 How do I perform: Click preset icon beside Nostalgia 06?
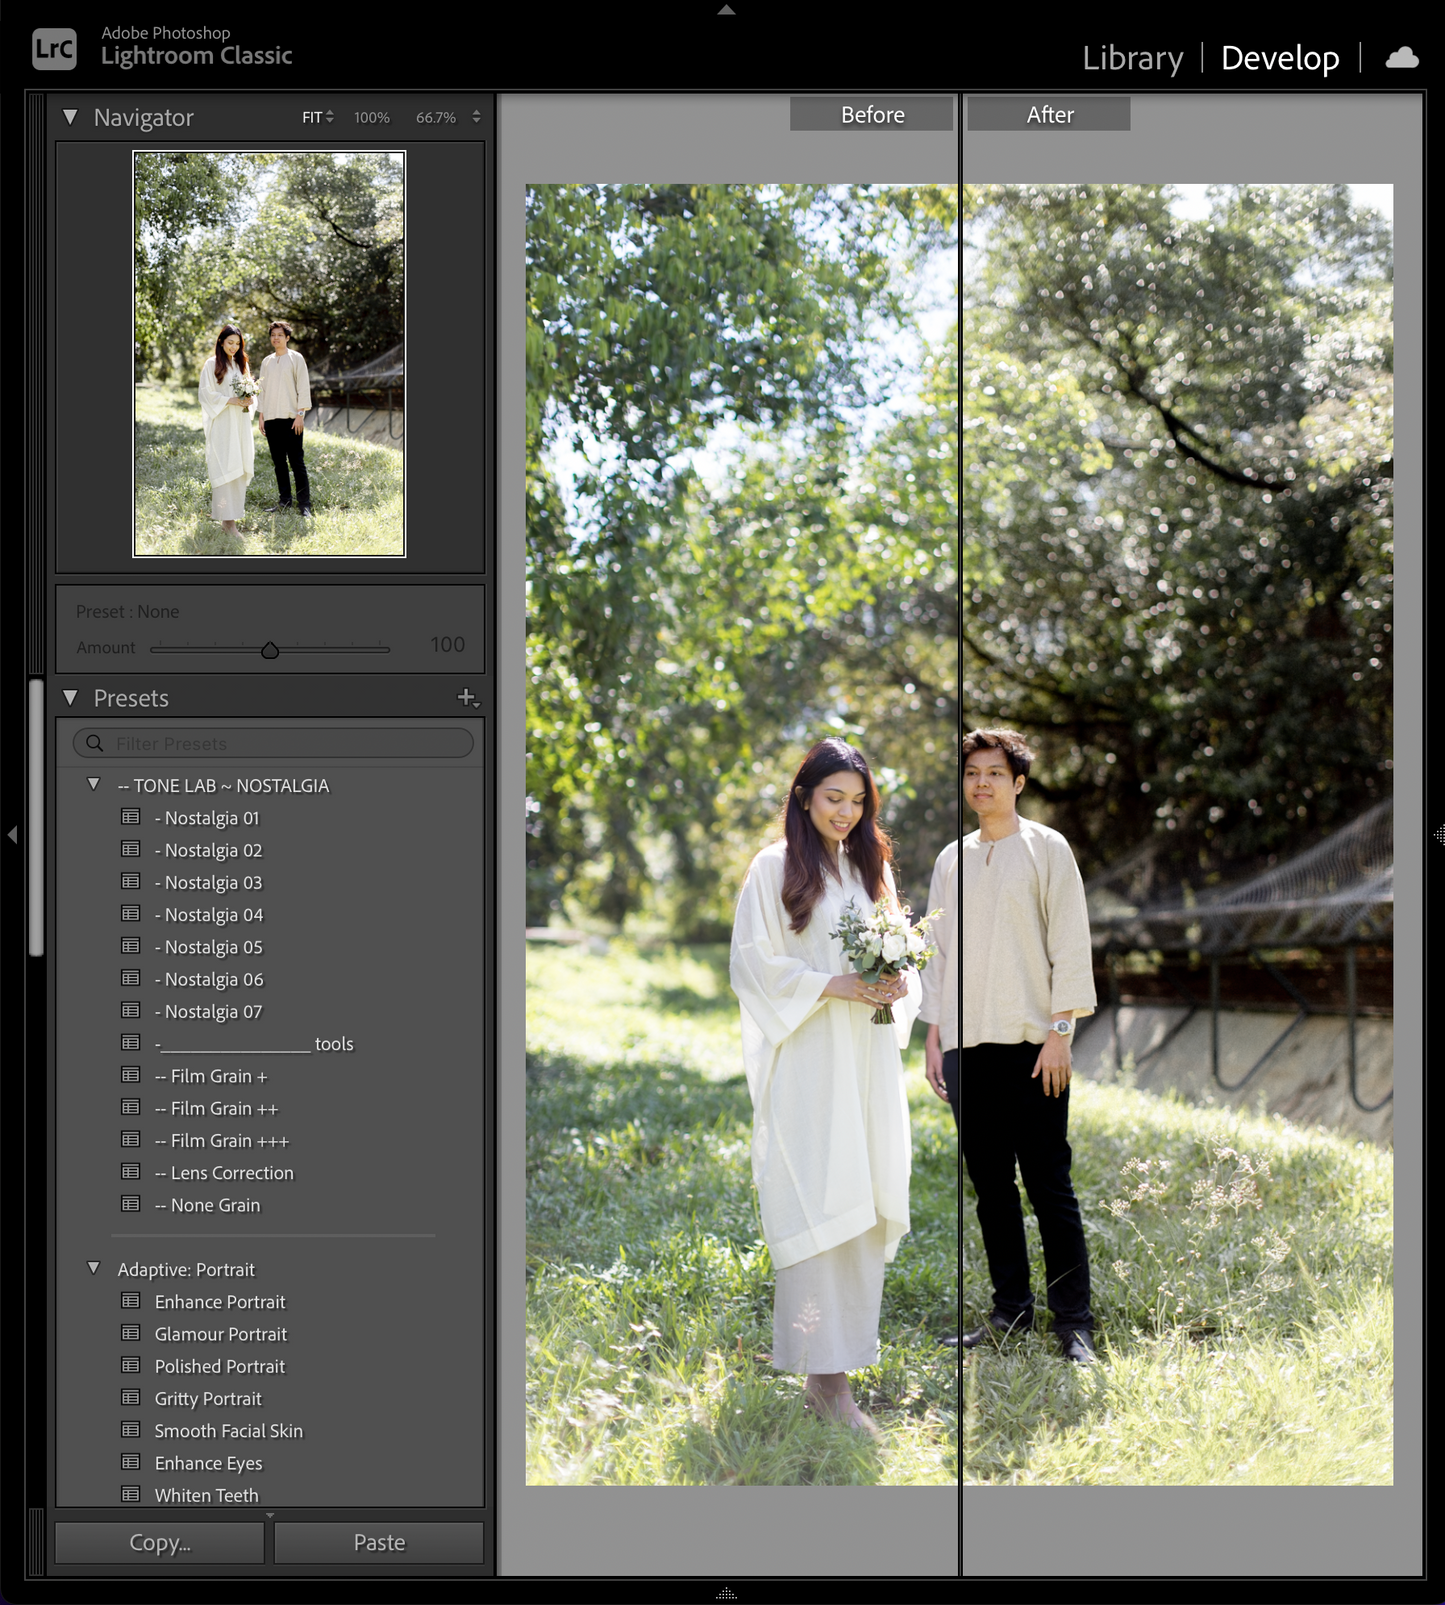click(x=131, y=978)
